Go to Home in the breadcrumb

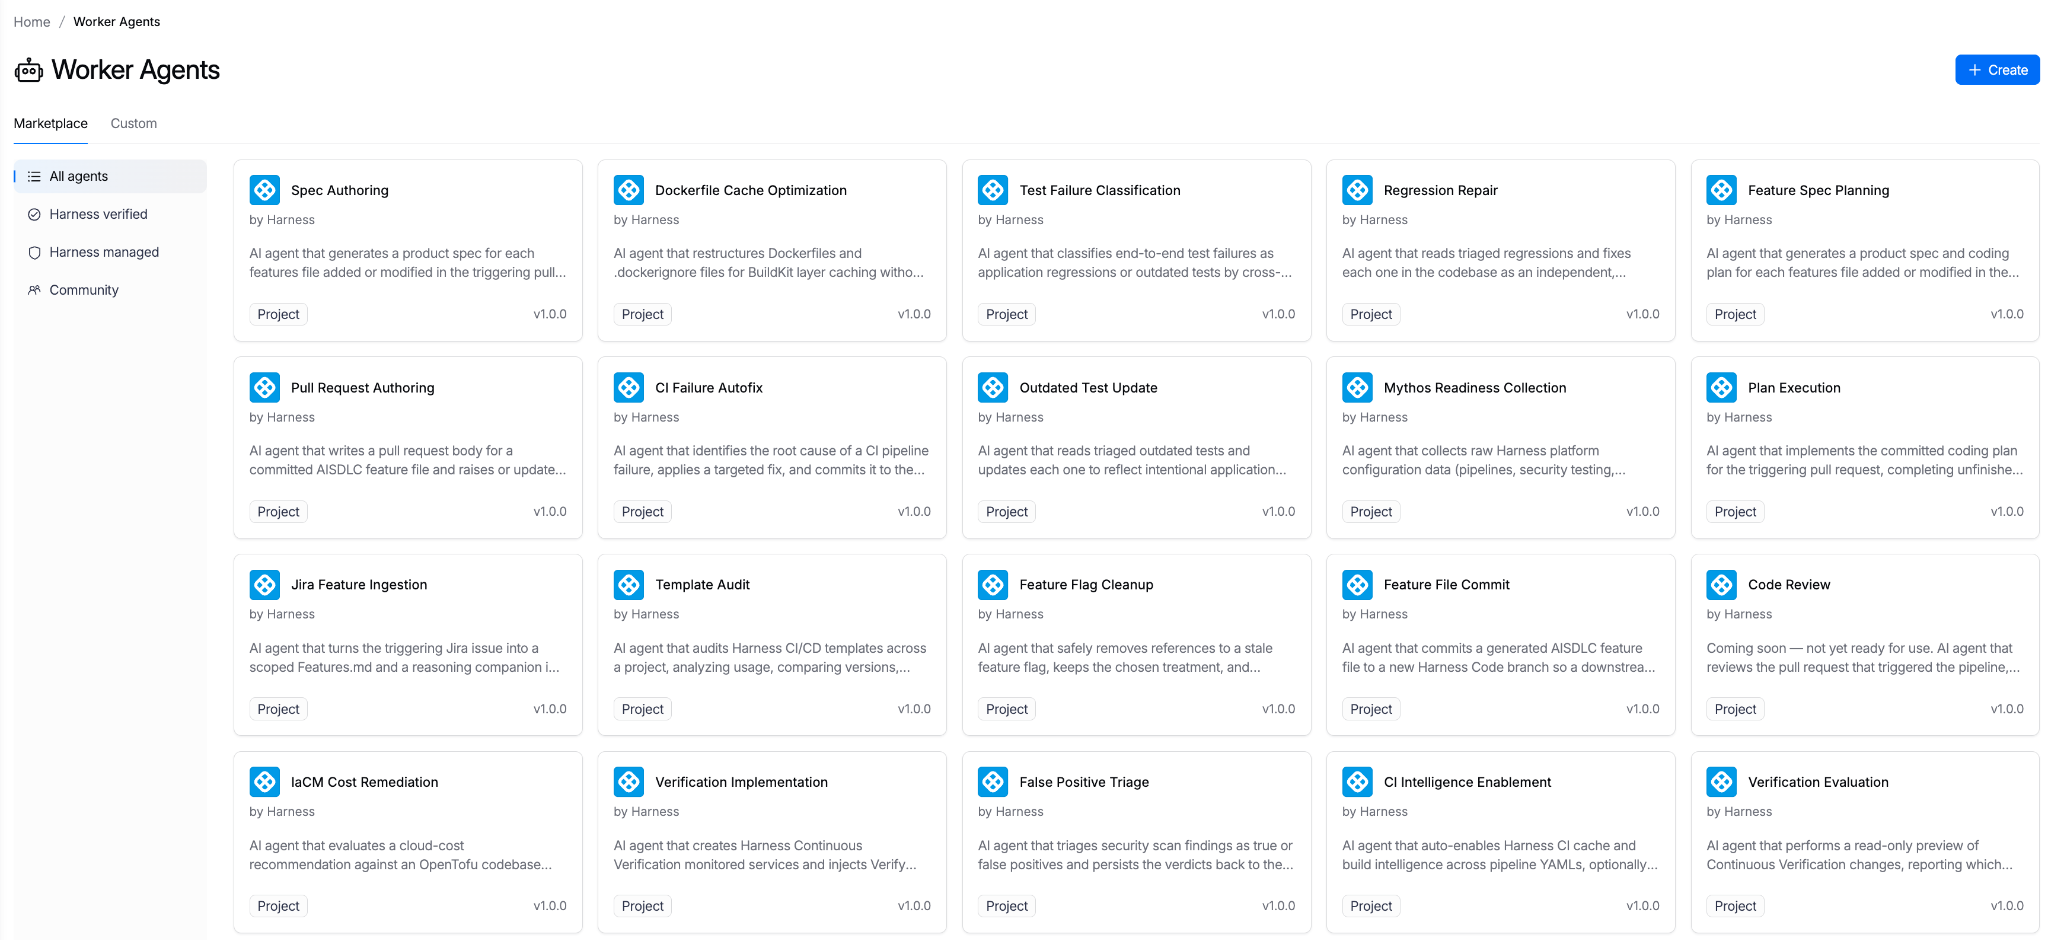click(x=32, y=22)
